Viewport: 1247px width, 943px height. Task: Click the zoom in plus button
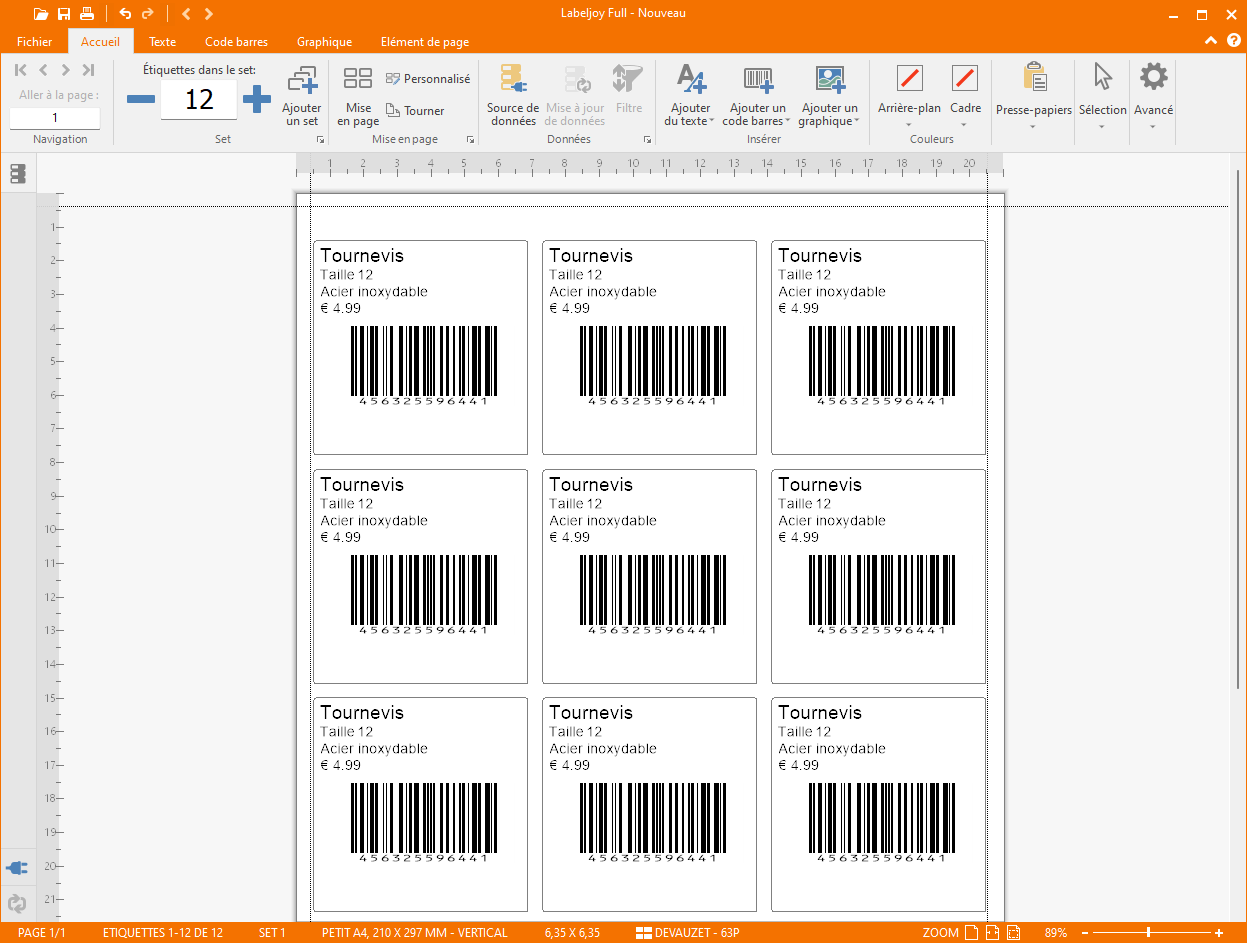(x=1219, y=933)
